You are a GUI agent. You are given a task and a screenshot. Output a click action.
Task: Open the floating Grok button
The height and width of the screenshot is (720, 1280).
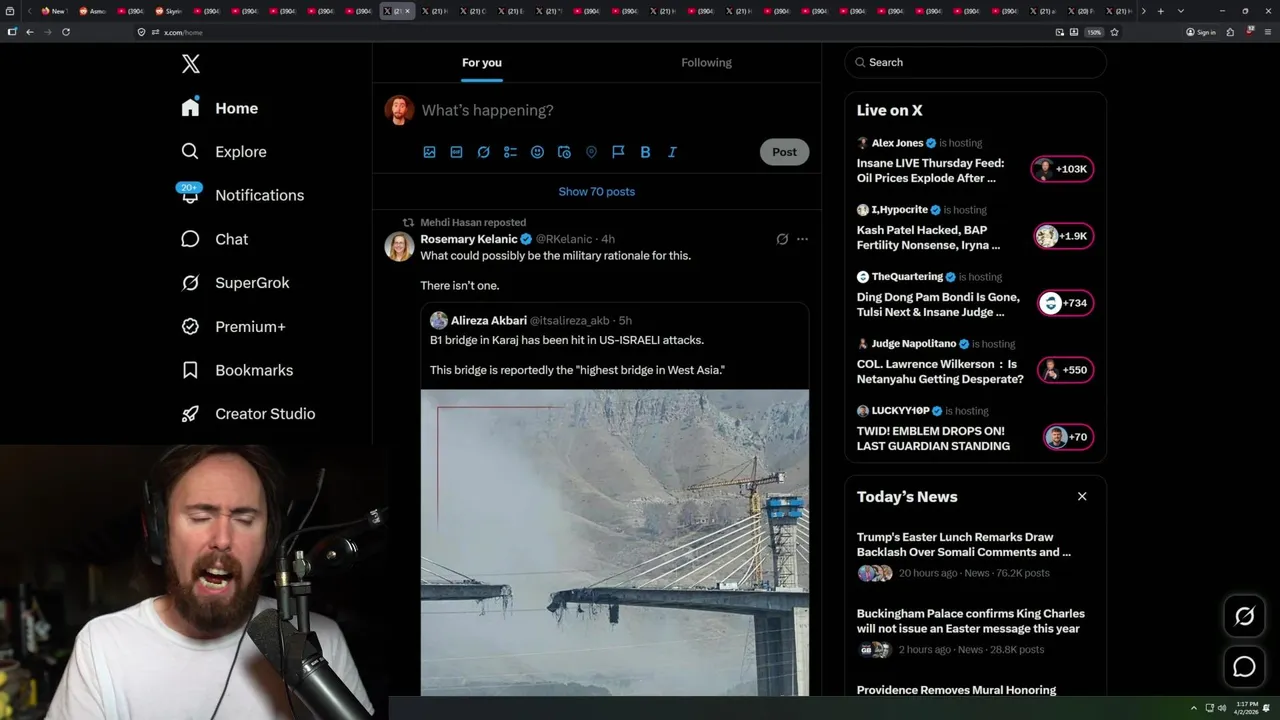click(1244, 617)
